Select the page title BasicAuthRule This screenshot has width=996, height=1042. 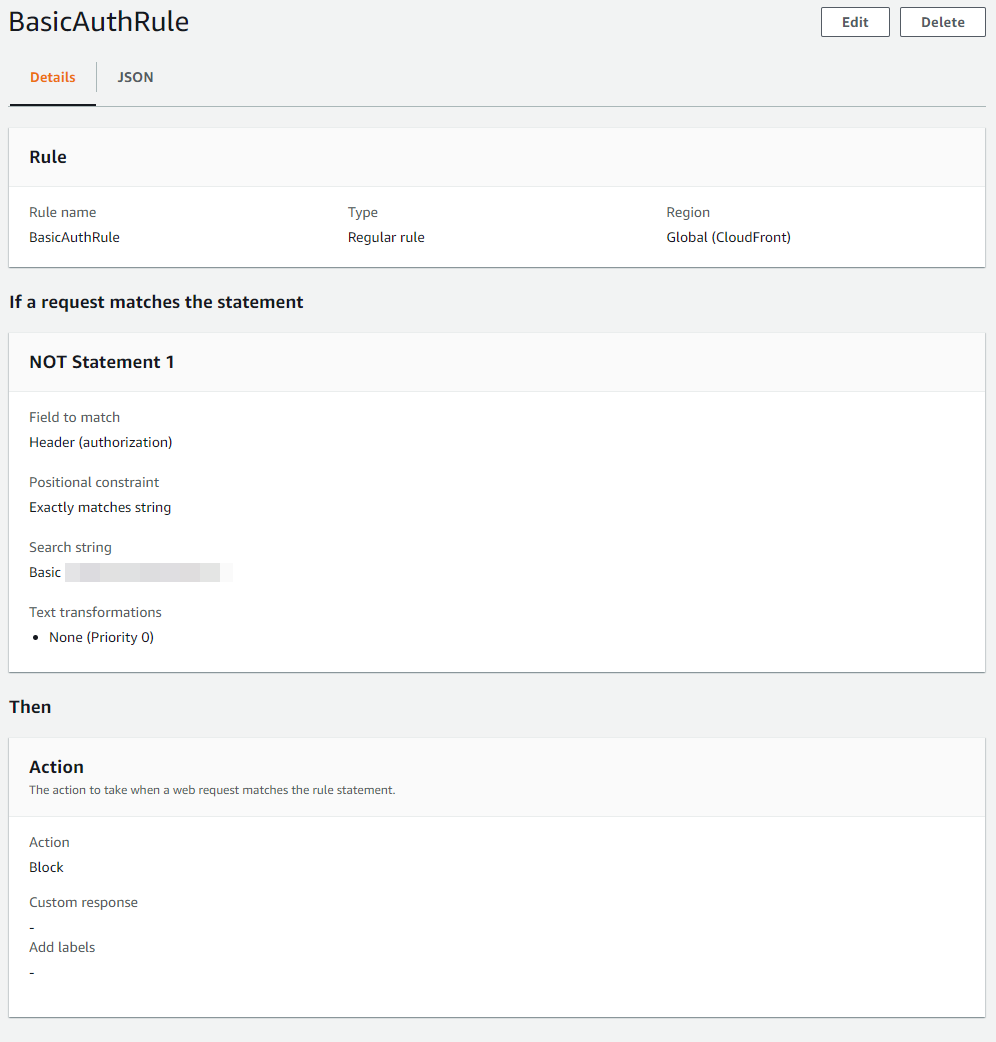tap(98, 21)
